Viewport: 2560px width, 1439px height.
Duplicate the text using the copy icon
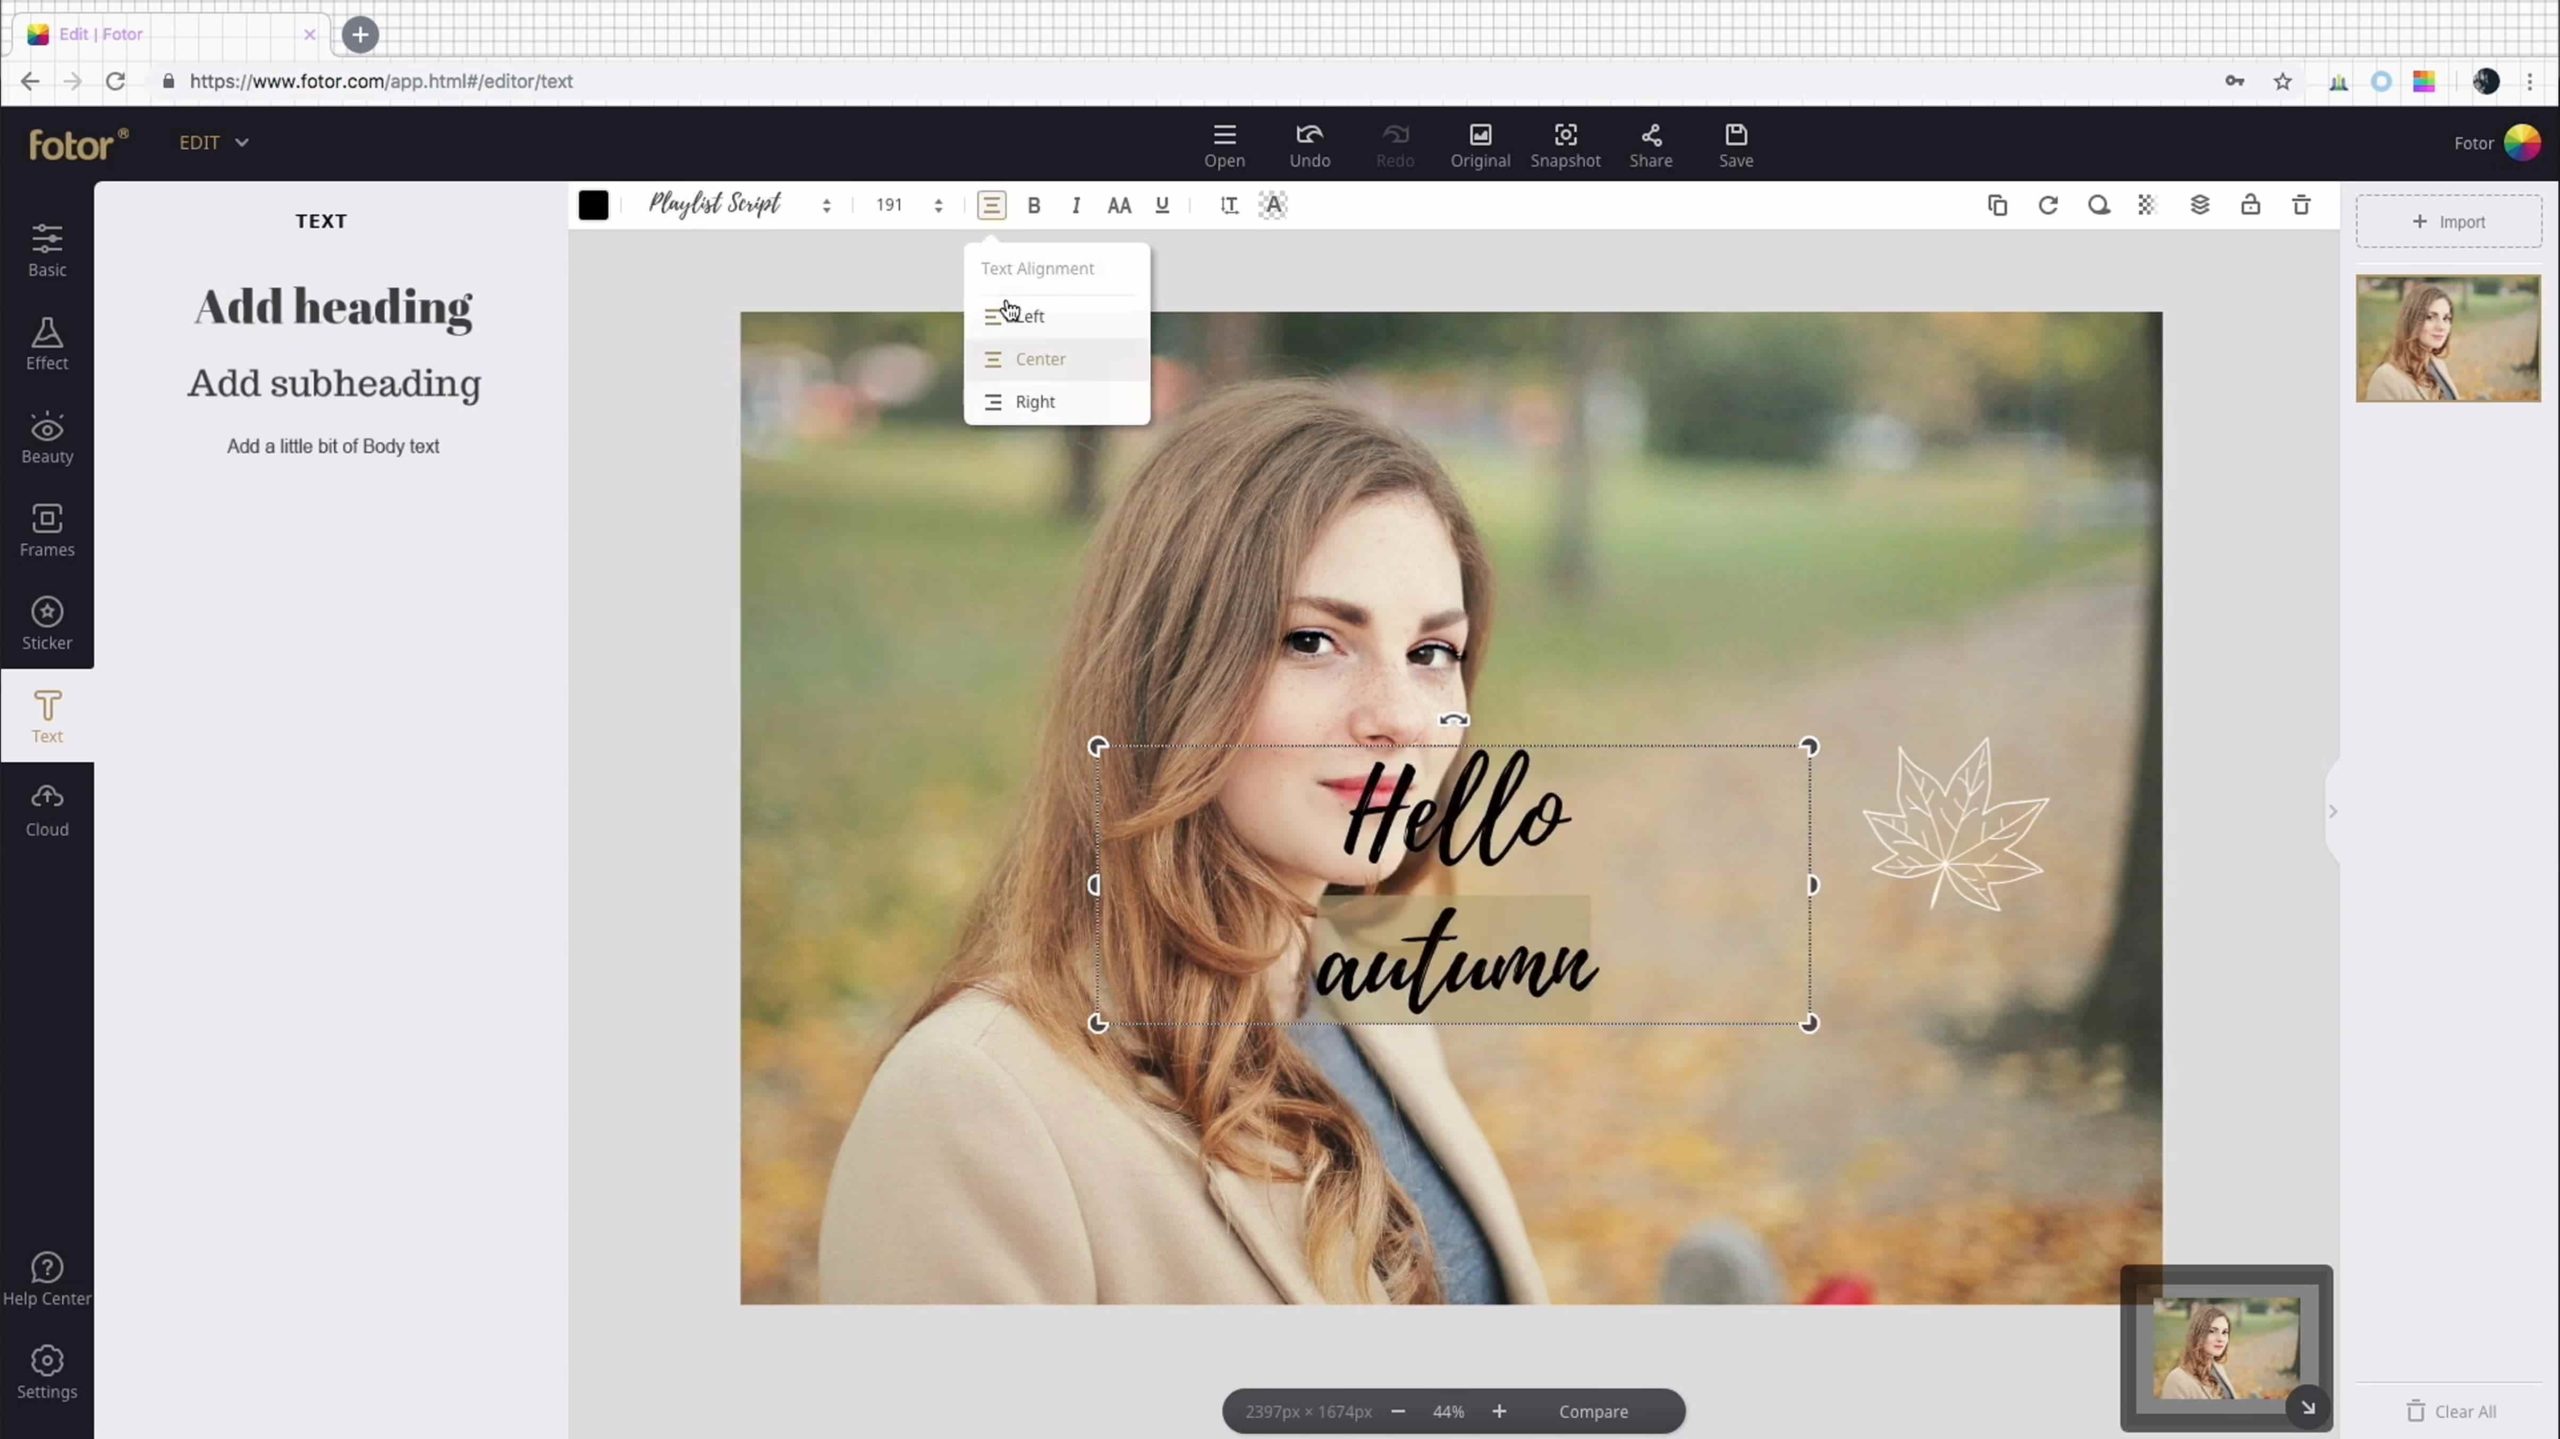1997,205
